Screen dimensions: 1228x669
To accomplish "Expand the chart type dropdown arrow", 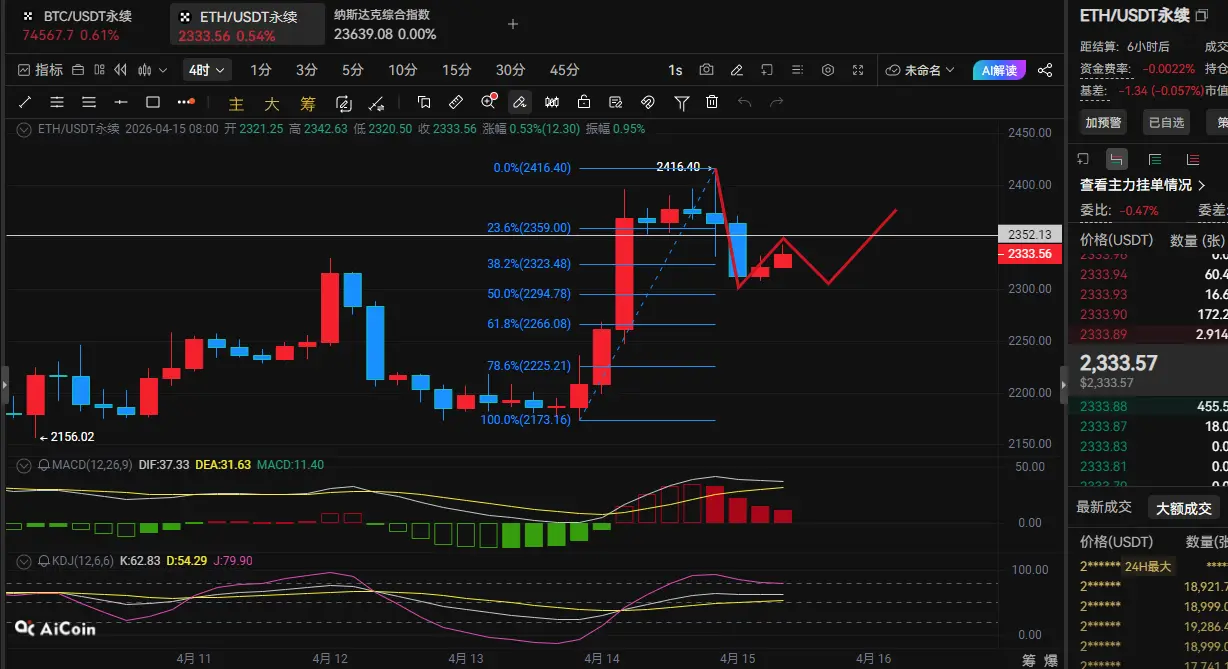I will coord(164,70).
